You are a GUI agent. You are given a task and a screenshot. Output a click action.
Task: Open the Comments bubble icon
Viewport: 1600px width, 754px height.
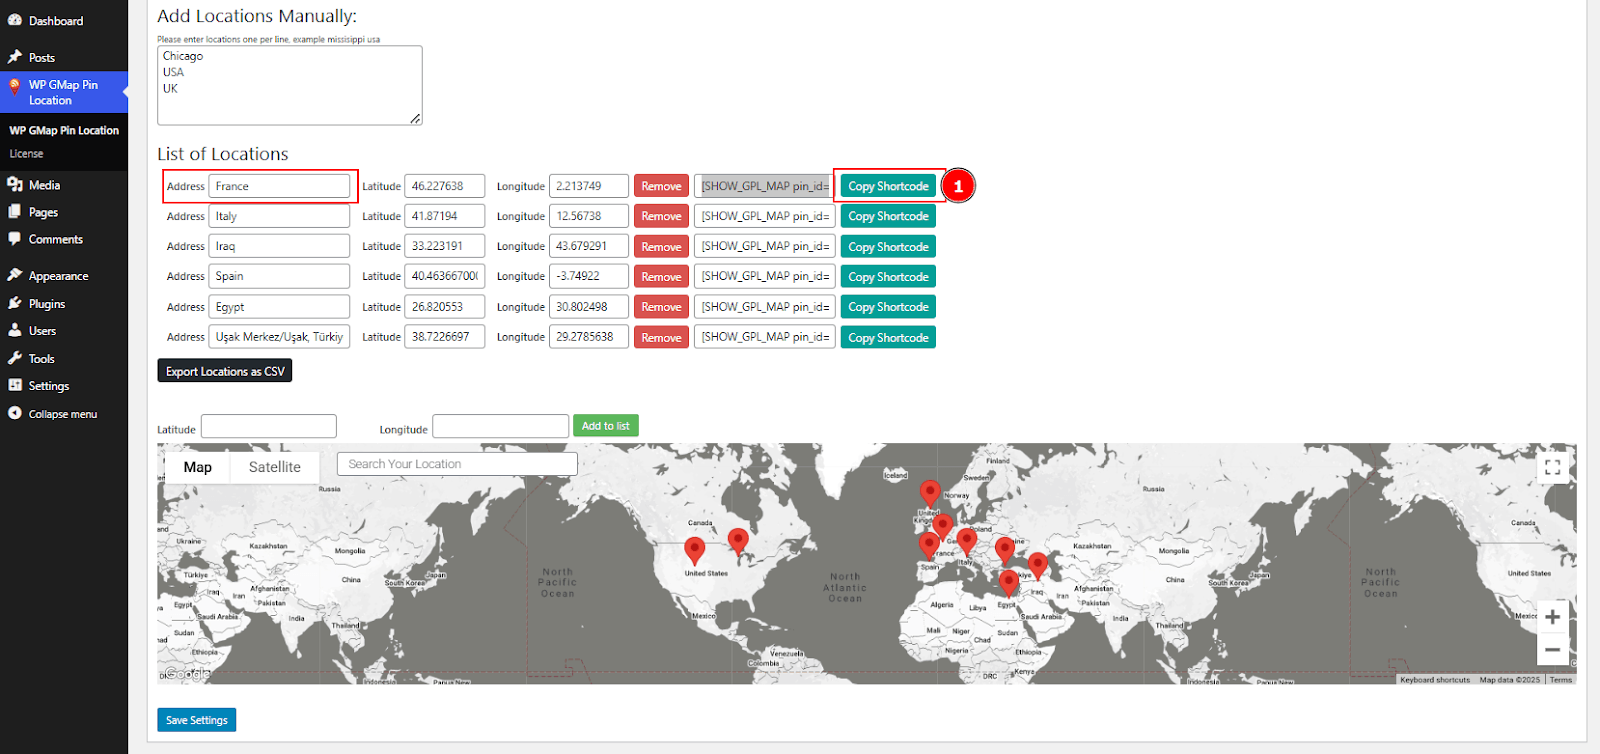coord(15,239)
